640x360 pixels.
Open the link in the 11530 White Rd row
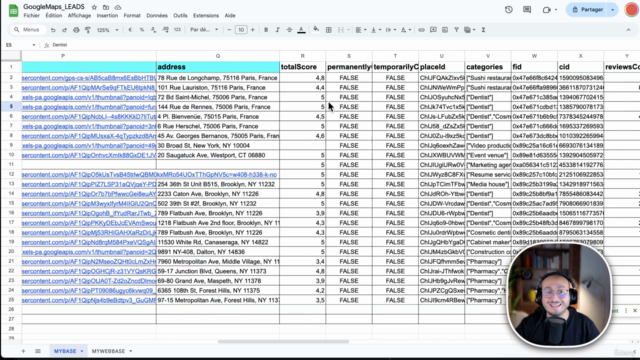coord(89,242)
